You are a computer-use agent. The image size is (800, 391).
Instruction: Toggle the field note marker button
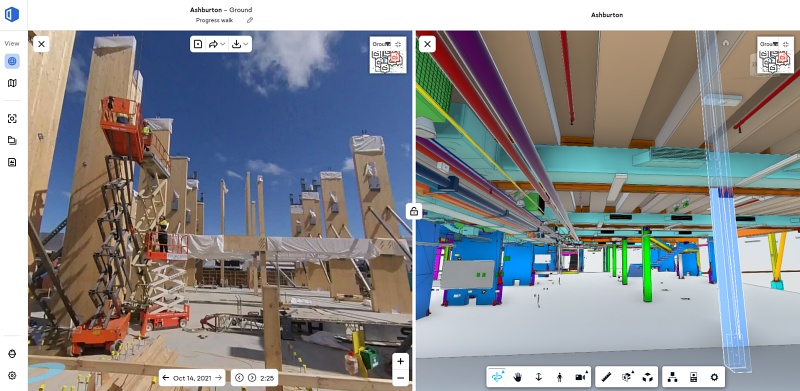click(x=198, y=44)
